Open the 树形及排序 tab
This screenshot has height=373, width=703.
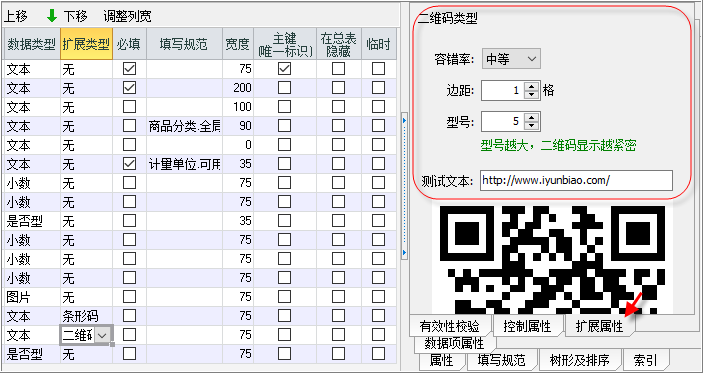coord(579,360)
